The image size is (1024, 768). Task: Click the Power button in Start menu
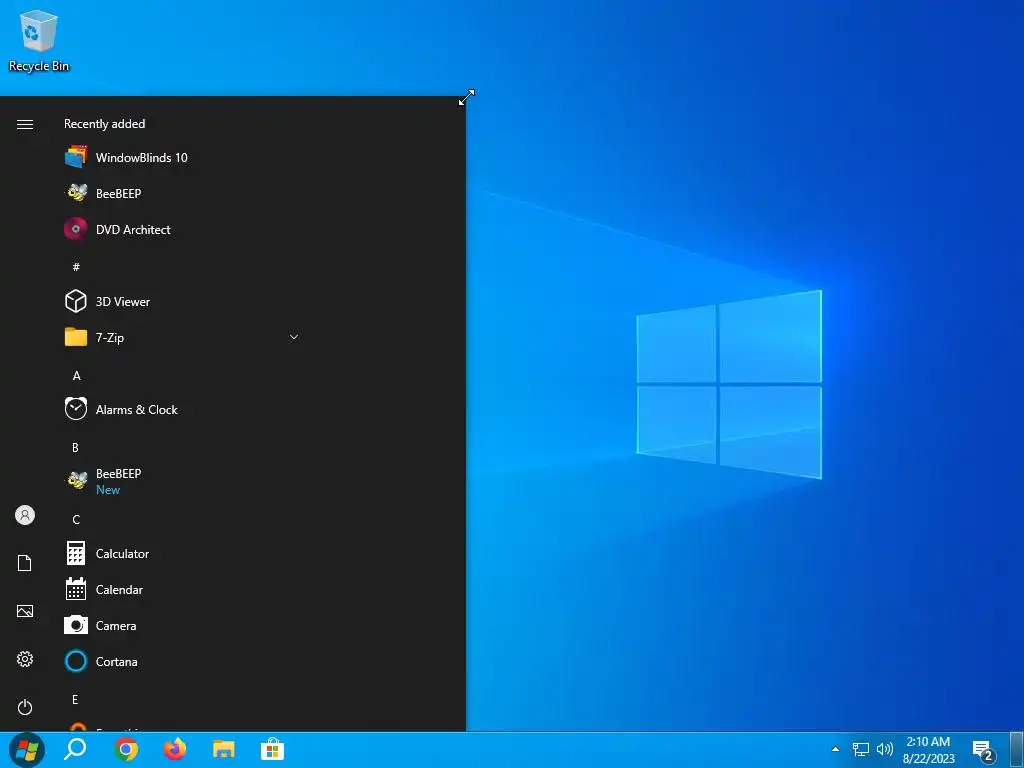25,707
